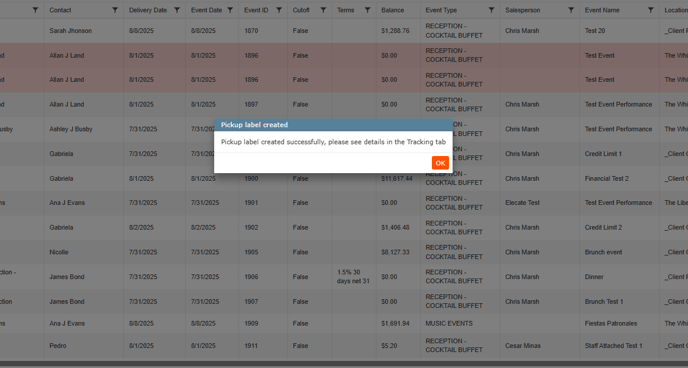
Task: Open the Event ID column filter icon
Action: 279,10
